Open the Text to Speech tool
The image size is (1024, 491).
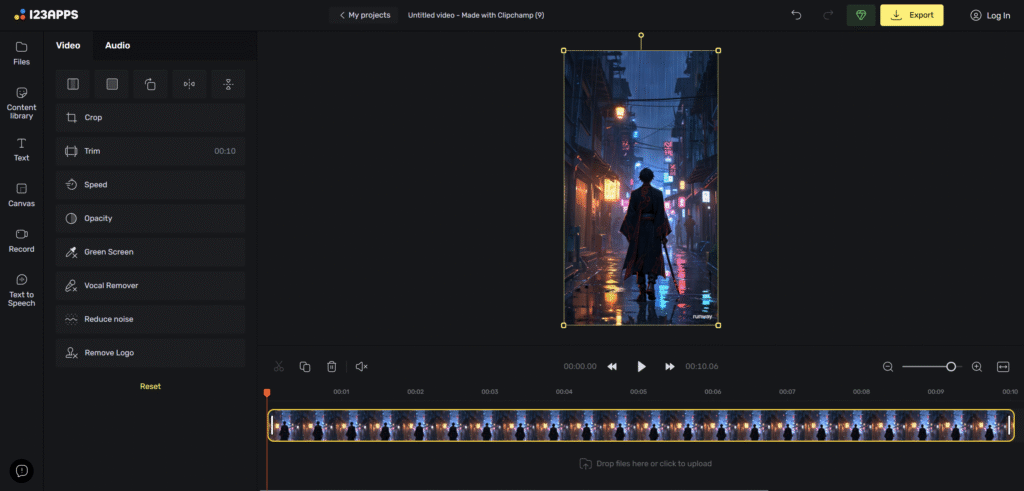22,291
